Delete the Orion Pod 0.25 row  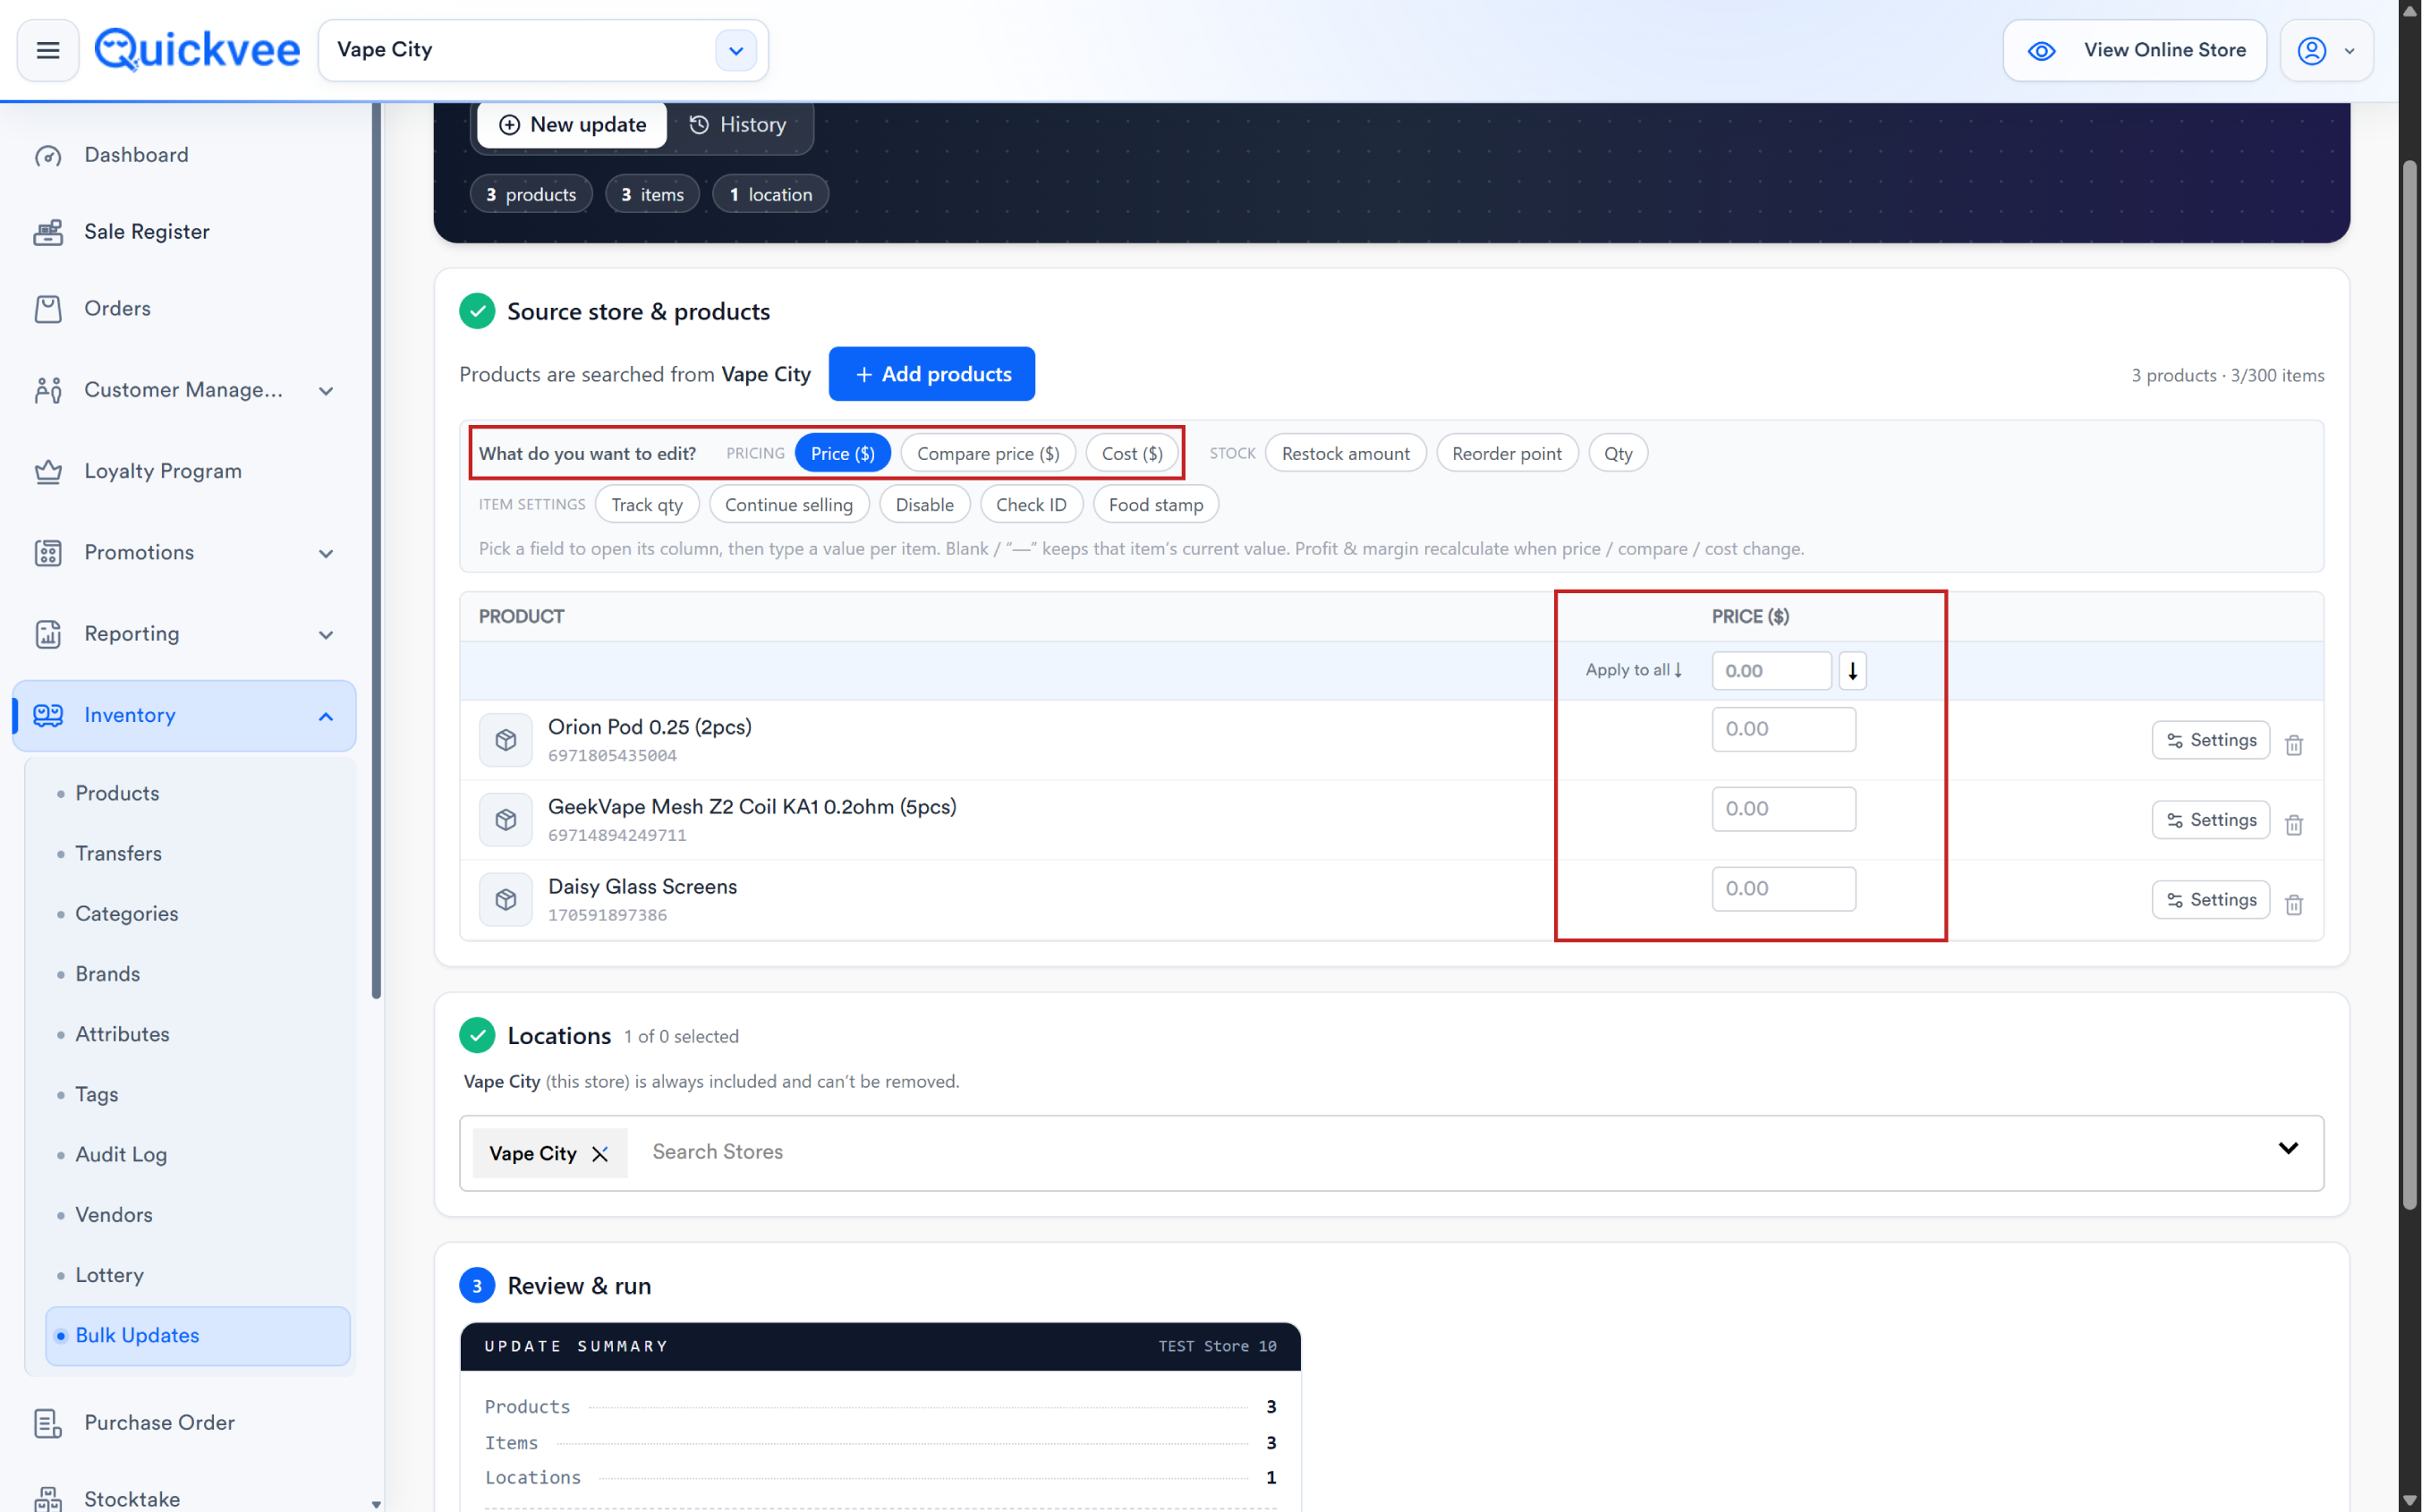click(x=2294, y=745)
